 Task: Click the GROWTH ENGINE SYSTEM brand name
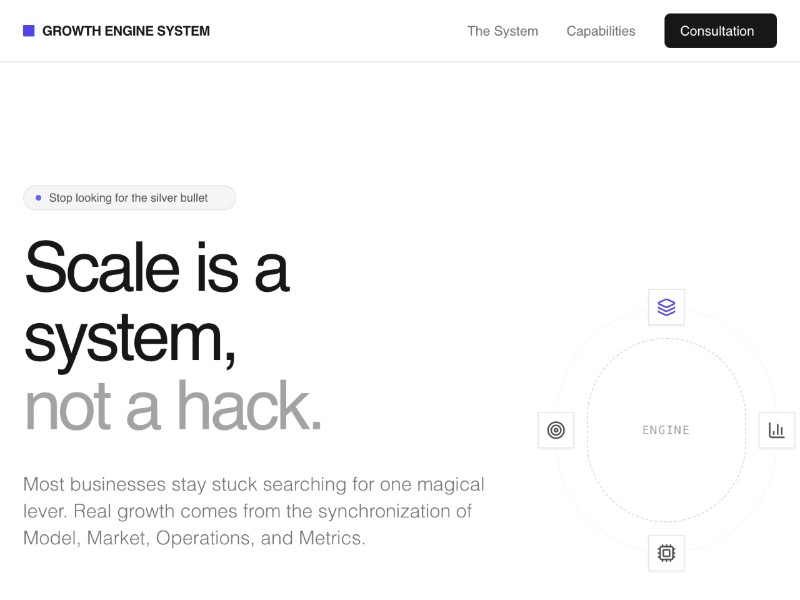coord(126,31)
